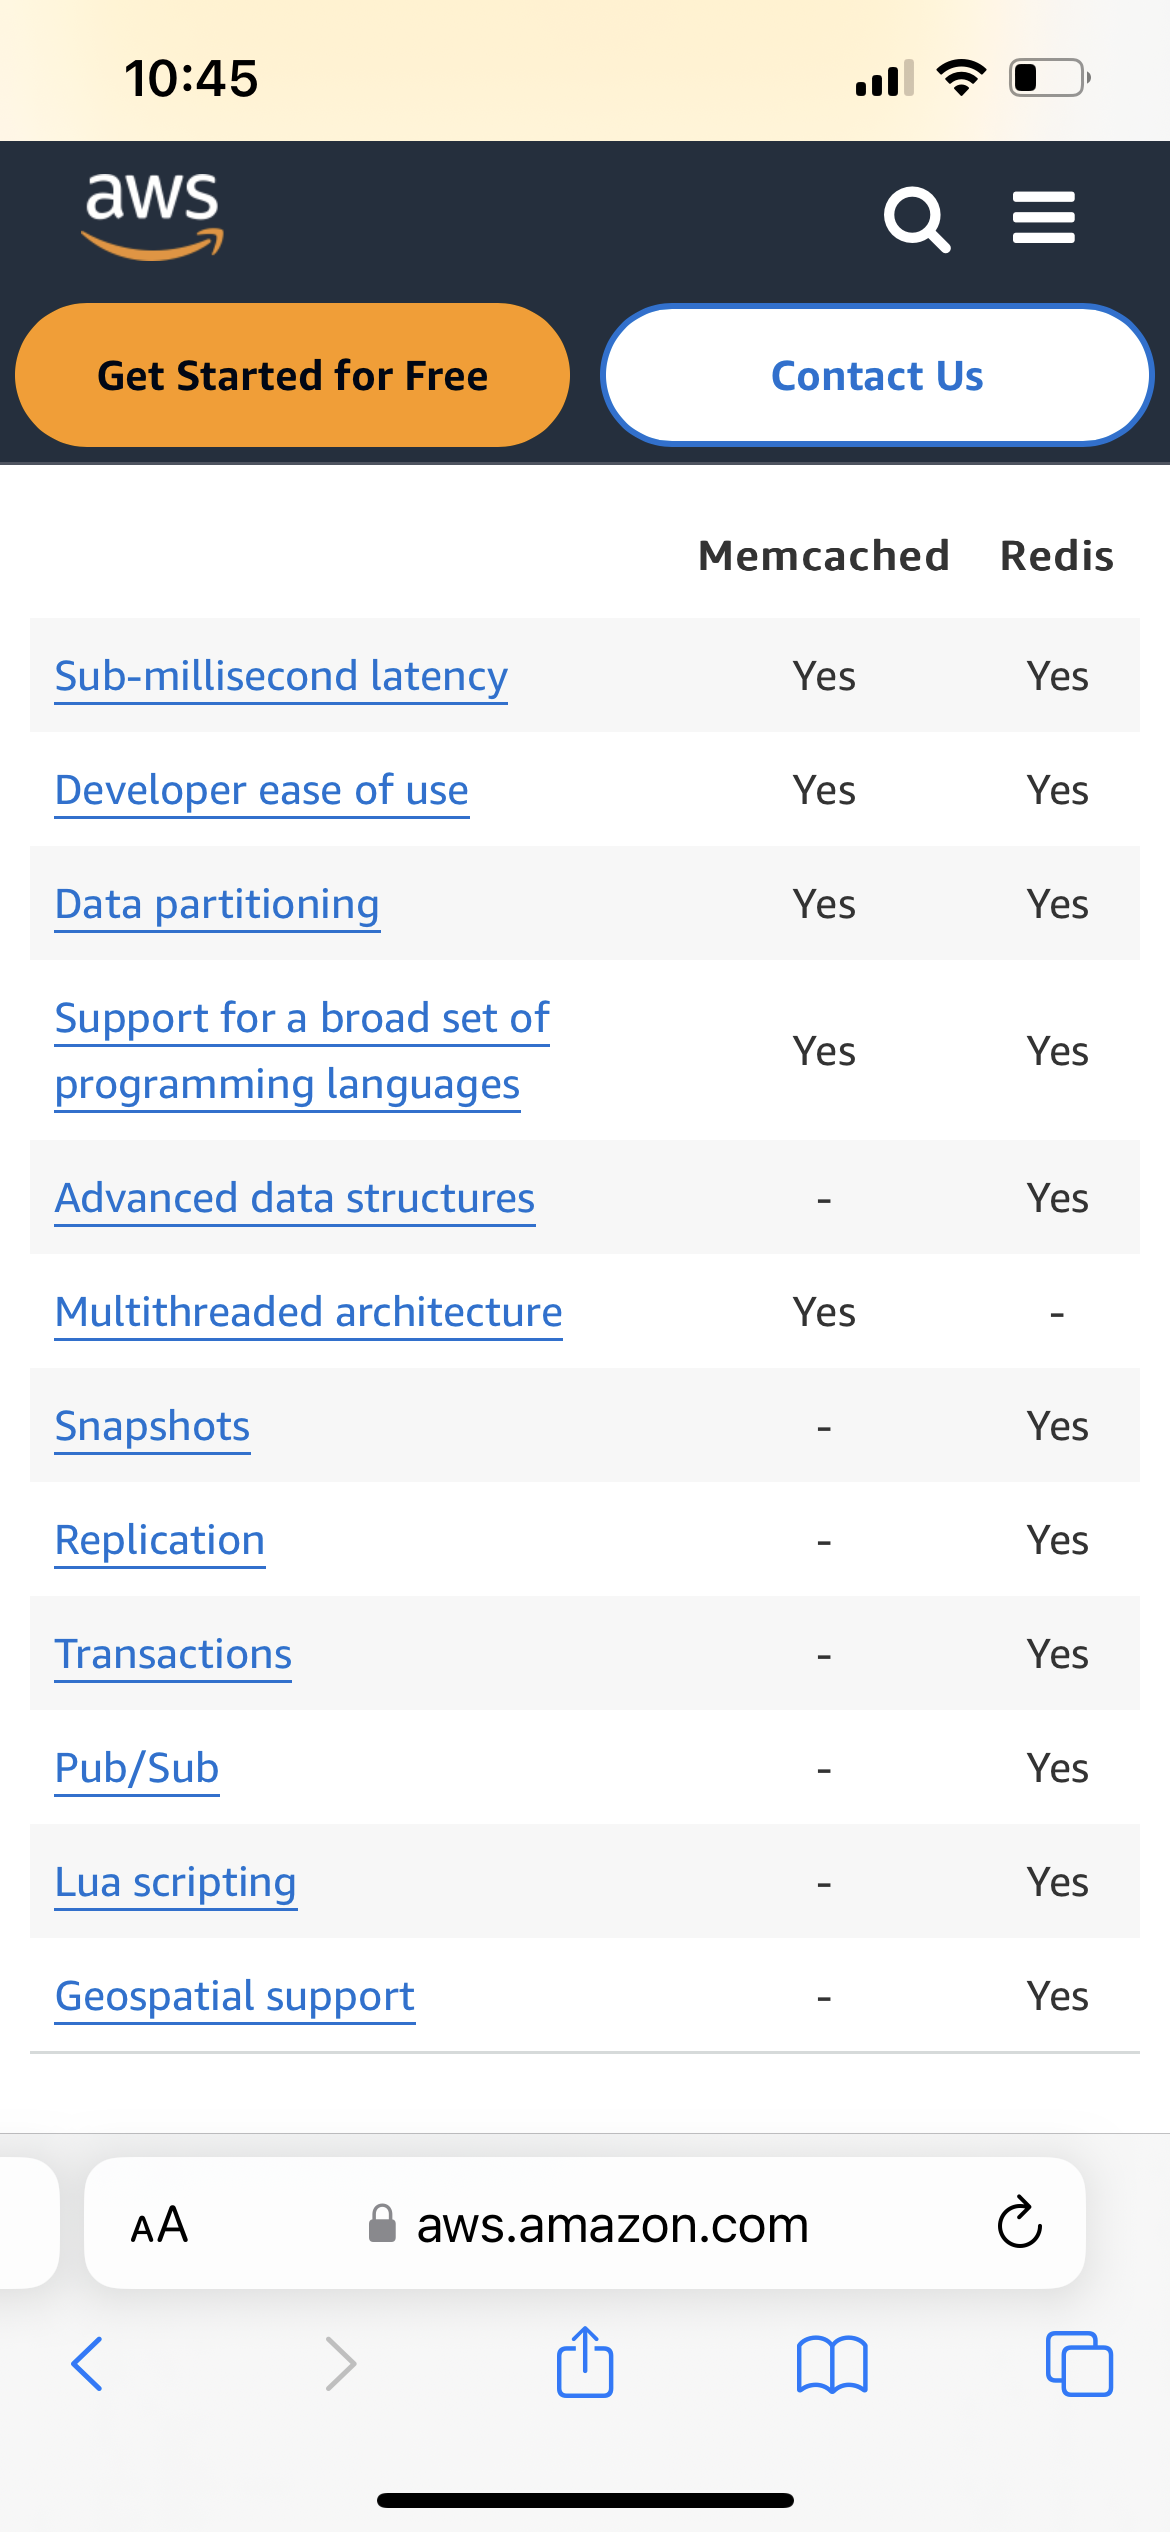This screenshot has width=1170, height=2532.
Task: Open the AWS site search icon
Action: tap(916, 218)
